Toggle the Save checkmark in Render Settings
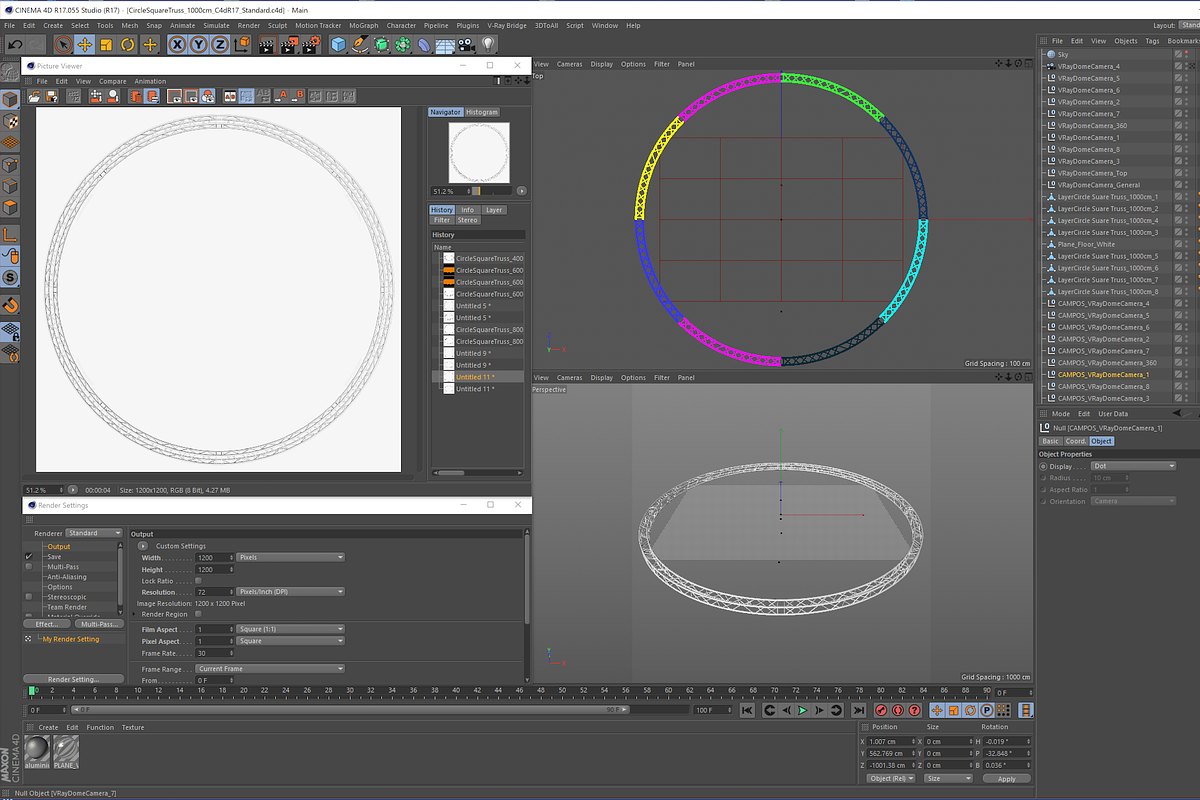Image resolution: width=1200 pixels, height=800 pixels. pyautogui.click(x=28, y=556)
